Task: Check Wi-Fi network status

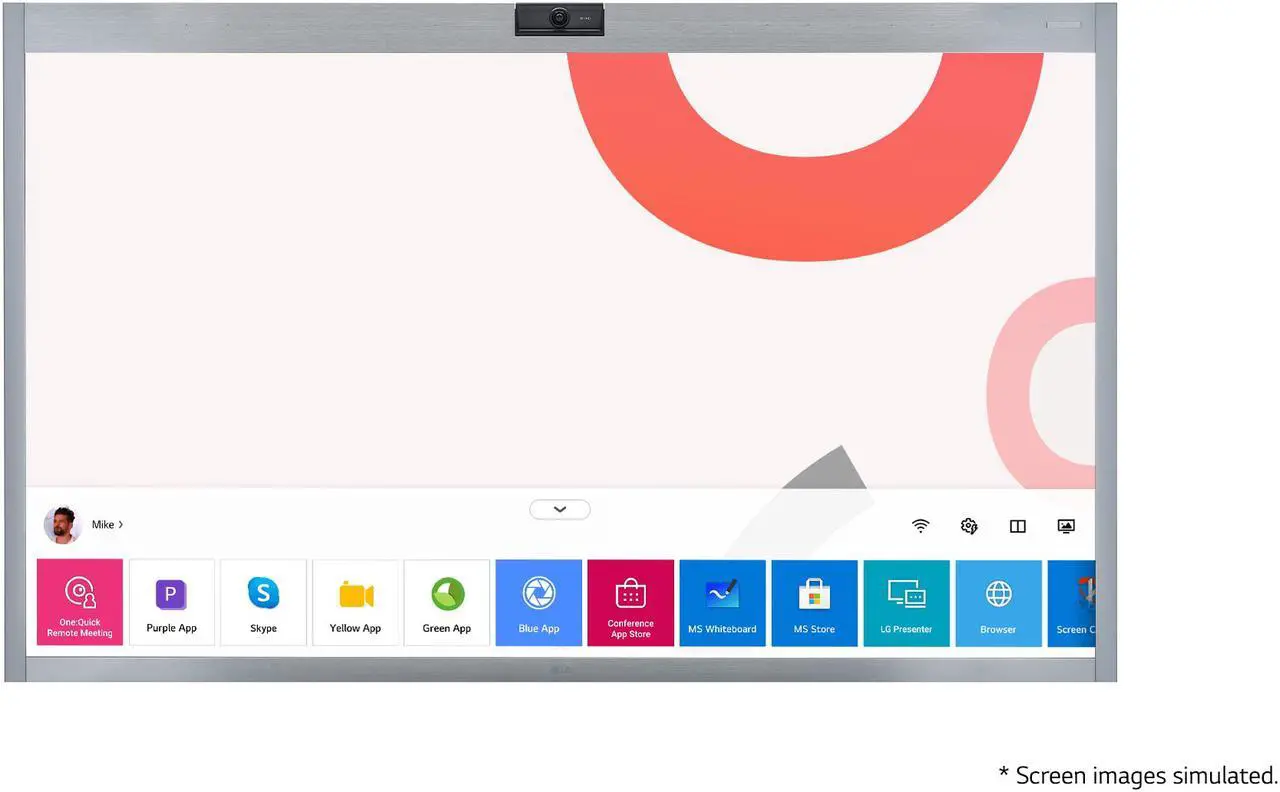Action: tap(920, 525)
